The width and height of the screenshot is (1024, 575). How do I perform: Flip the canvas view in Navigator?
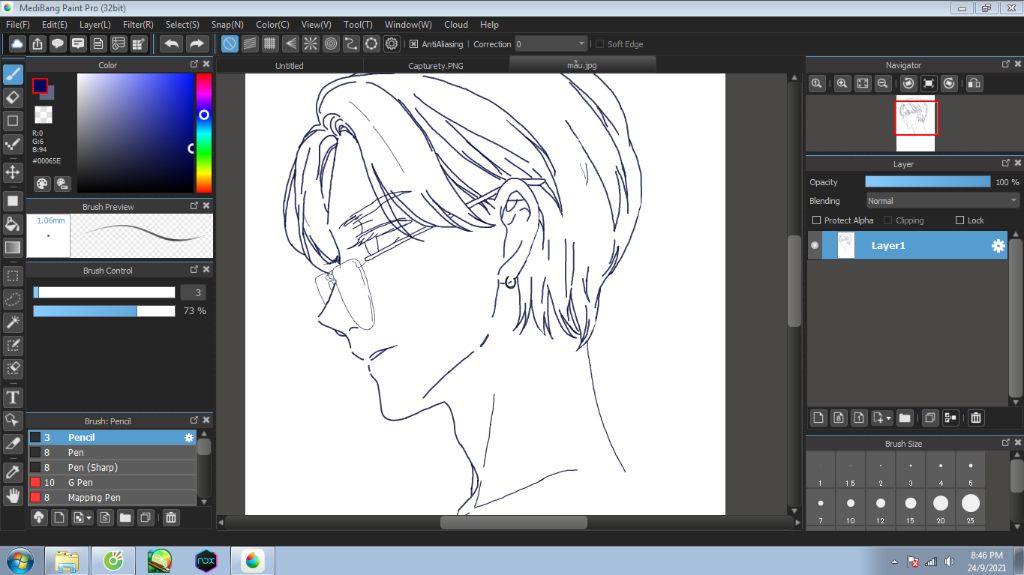[974, 84]
